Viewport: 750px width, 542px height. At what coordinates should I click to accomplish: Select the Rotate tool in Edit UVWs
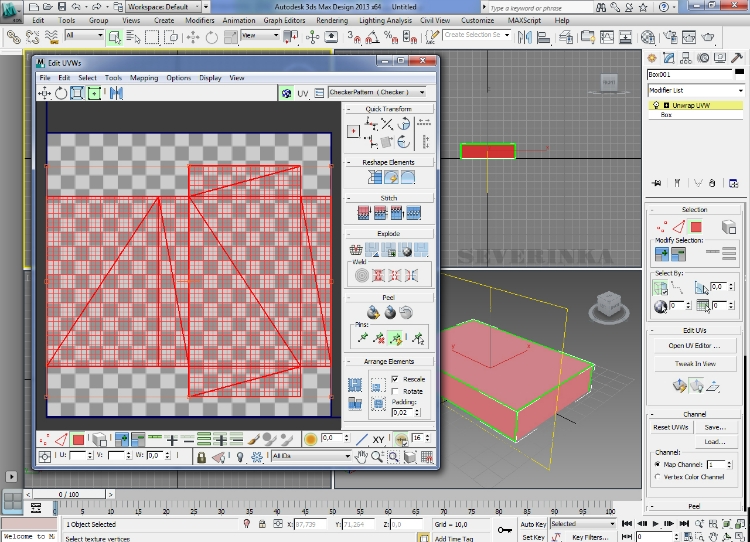point(61,93)
